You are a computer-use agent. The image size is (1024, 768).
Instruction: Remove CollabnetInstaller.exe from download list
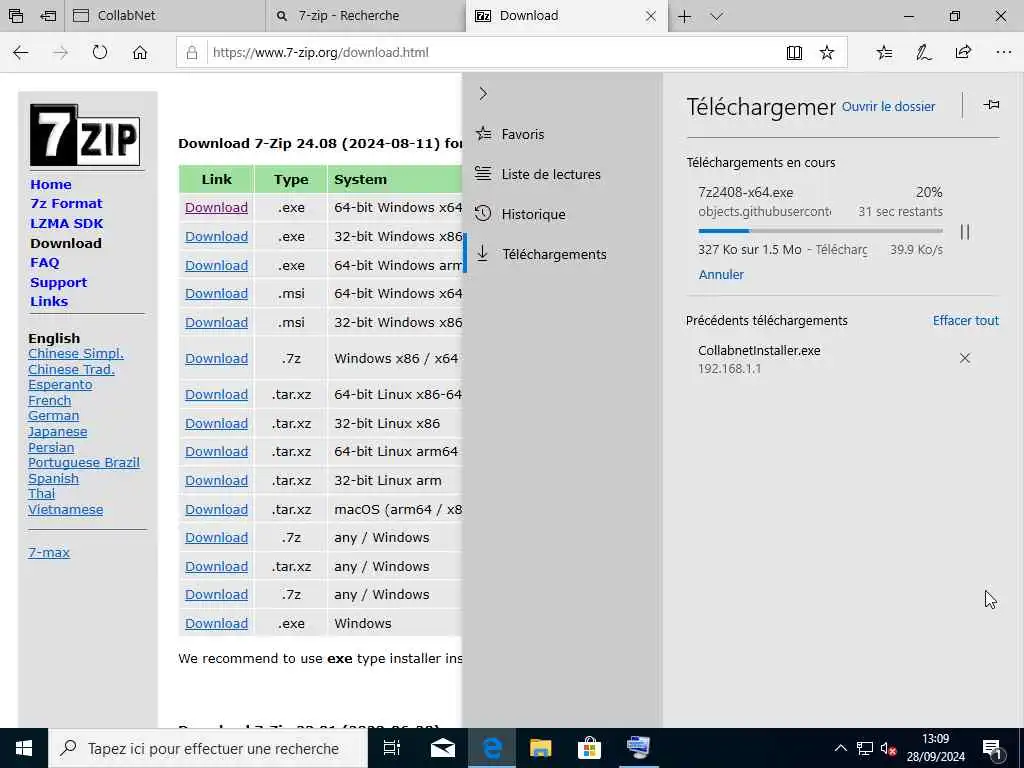click(x=965, y=358)
